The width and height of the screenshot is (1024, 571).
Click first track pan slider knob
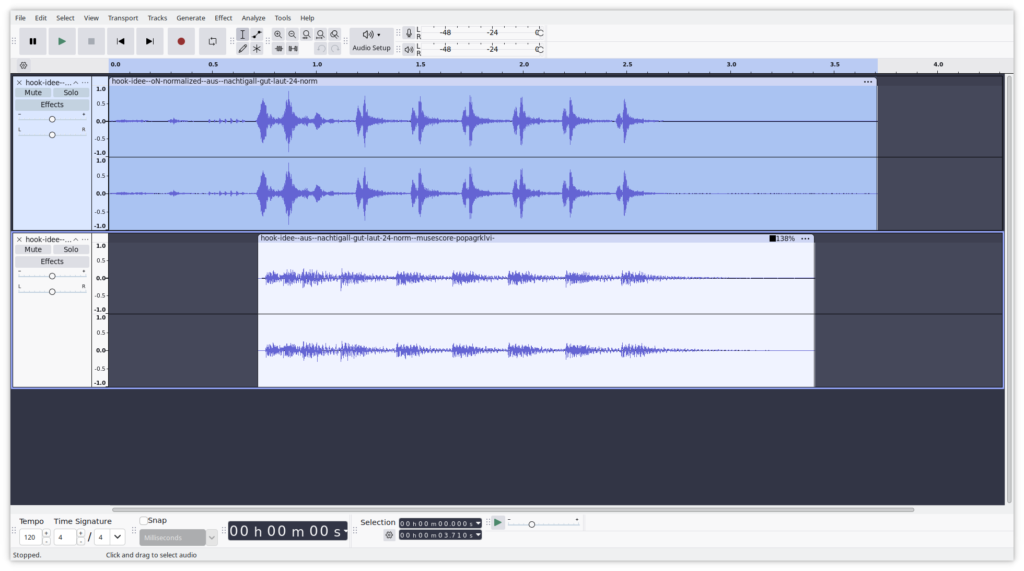[x=52, y=135]
